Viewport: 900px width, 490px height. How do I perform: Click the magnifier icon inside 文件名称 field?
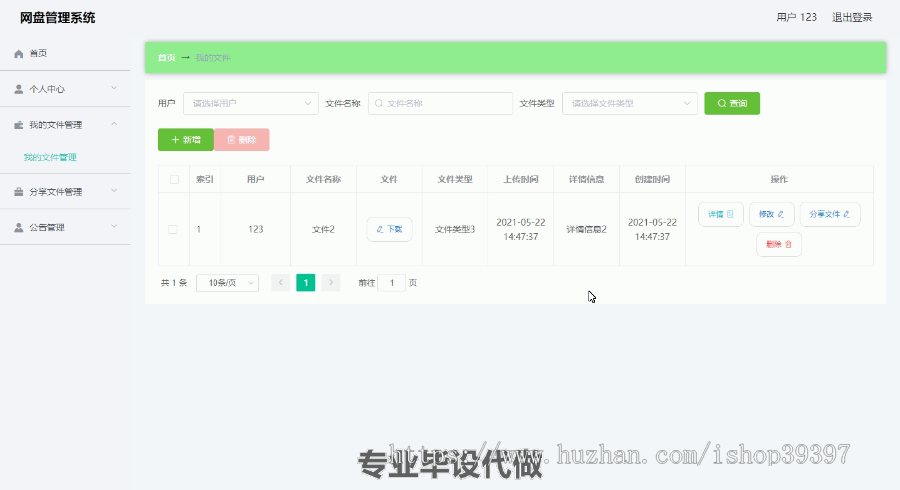379,103
